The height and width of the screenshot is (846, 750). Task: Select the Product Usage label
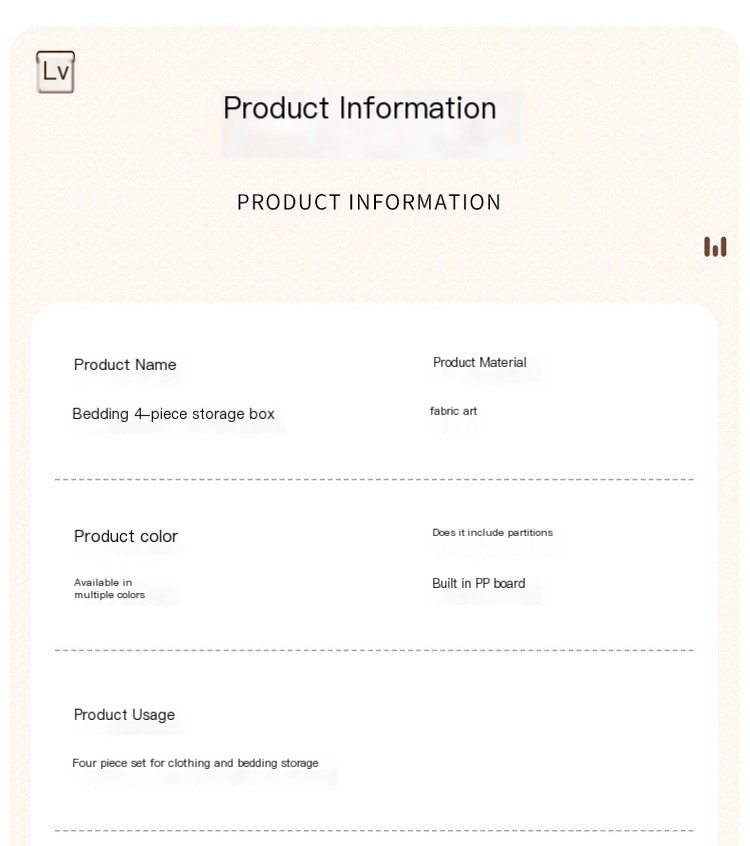click(125, 715)
